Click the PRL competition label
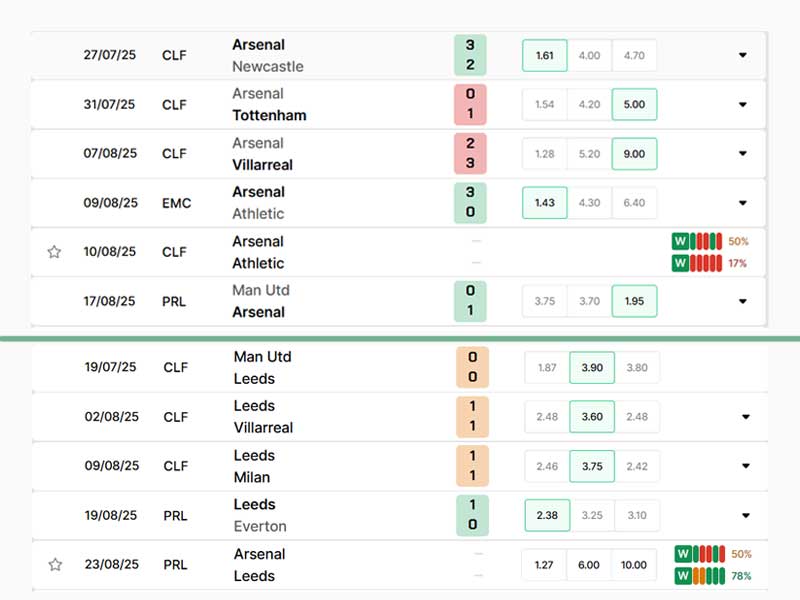This screenshot has height=600, width=800. click(x=176, y=301)
